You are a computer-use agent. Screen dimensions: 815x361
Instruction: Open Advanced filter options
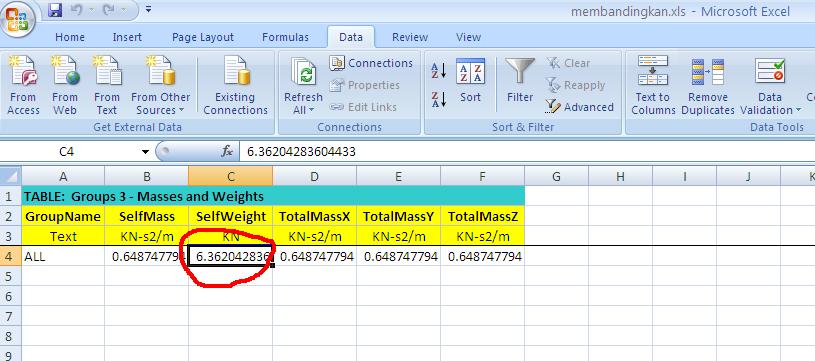pyautogui.click(x=579, y=107)
